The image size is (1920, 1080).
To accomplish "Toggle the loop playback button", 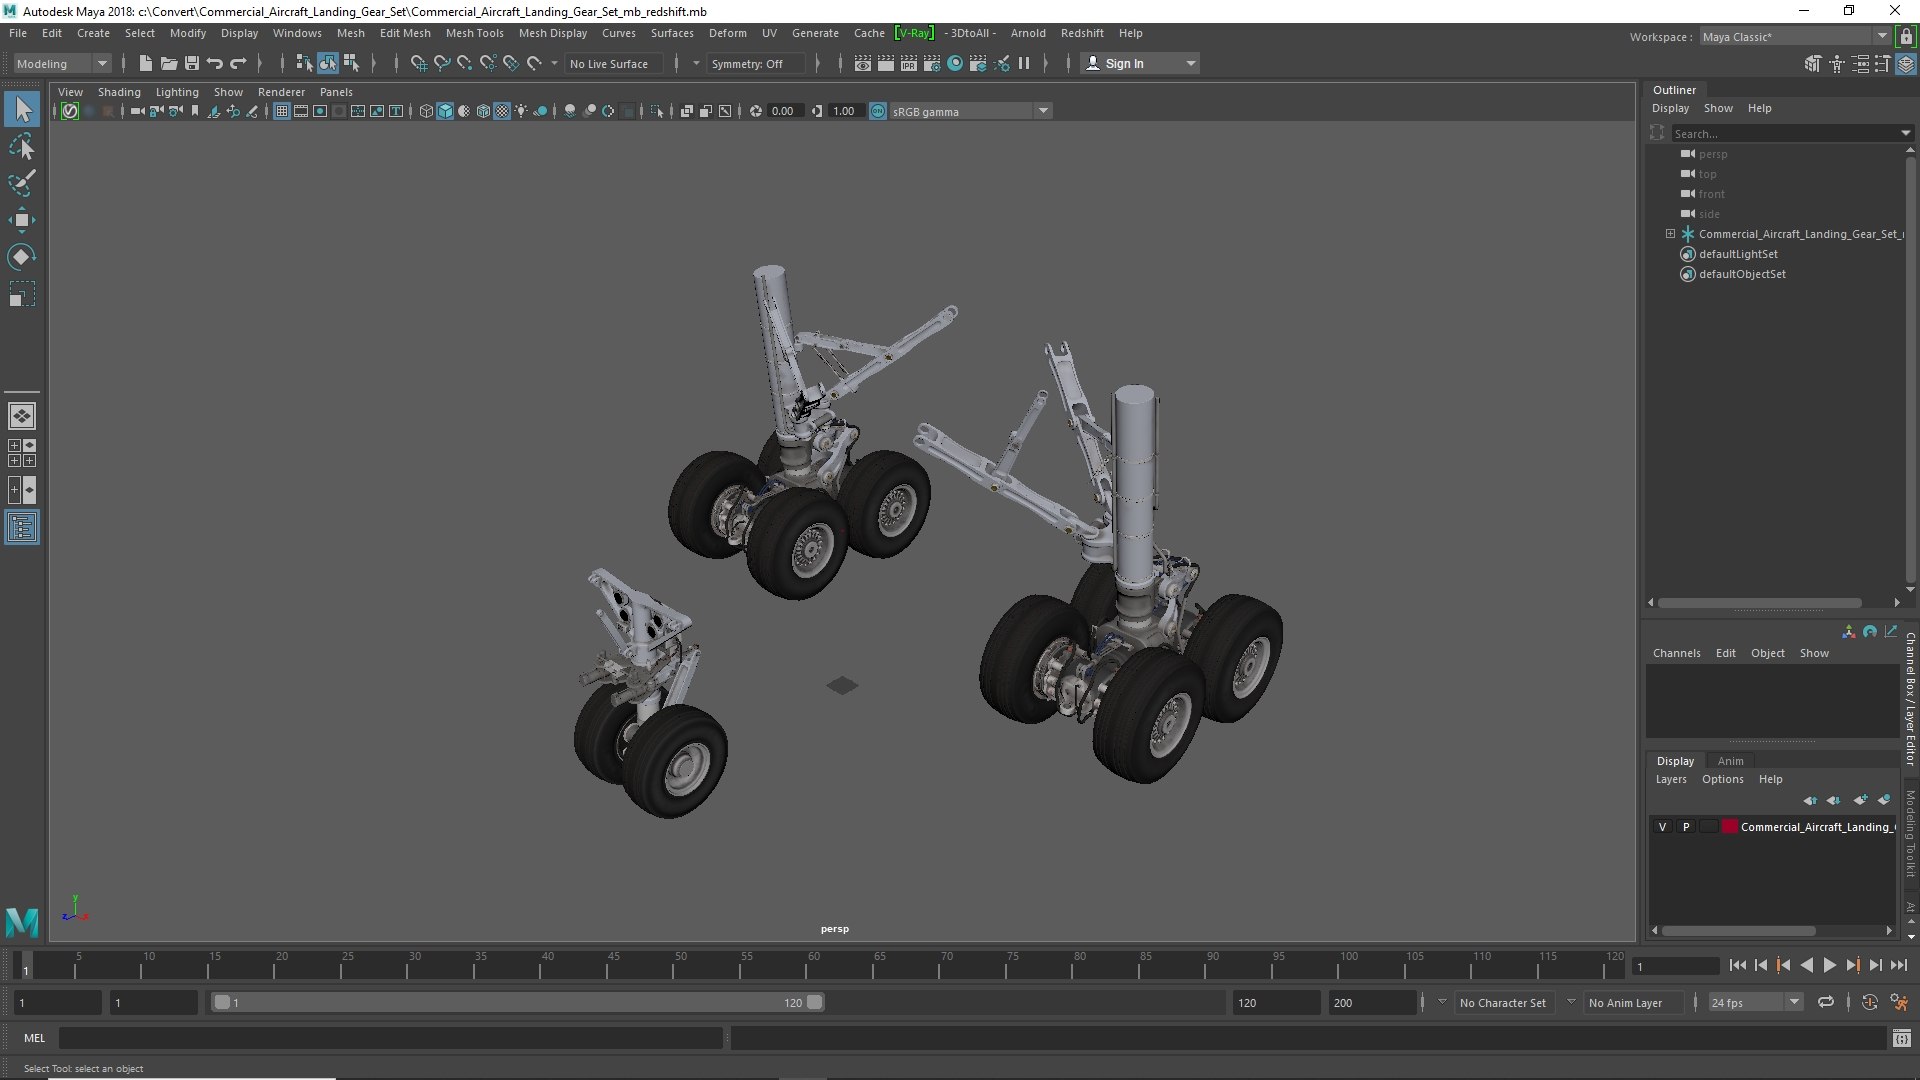I will tap(1826, 1002).
